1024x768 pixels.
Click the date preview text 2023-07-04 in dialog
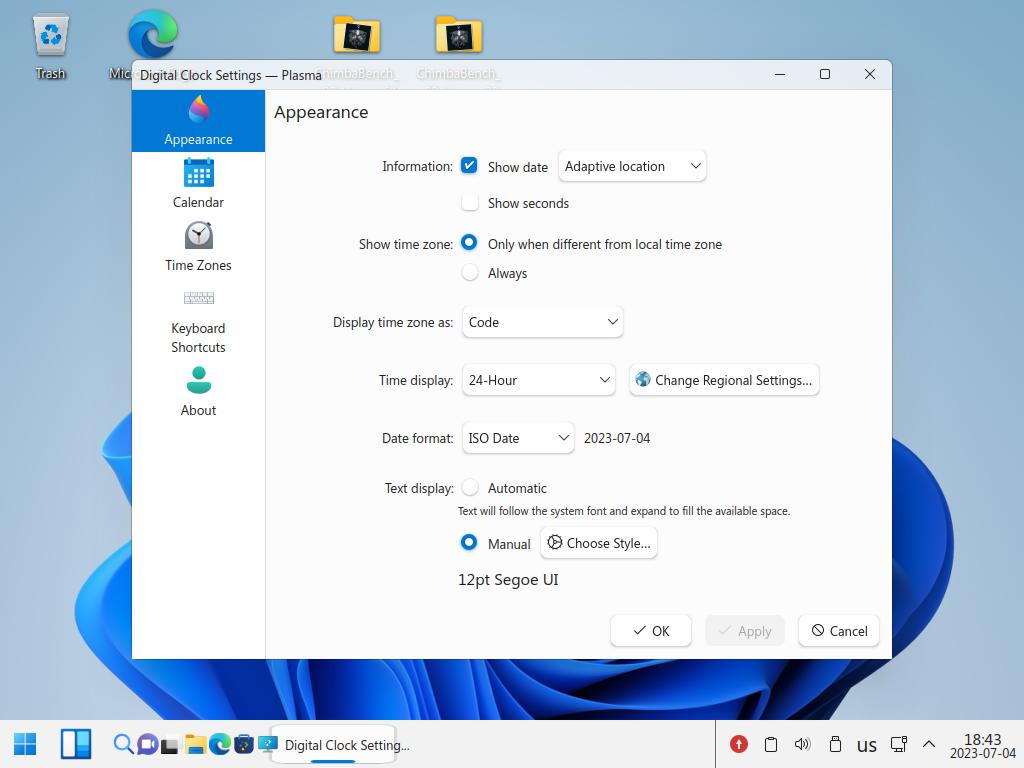coord(616,438)
